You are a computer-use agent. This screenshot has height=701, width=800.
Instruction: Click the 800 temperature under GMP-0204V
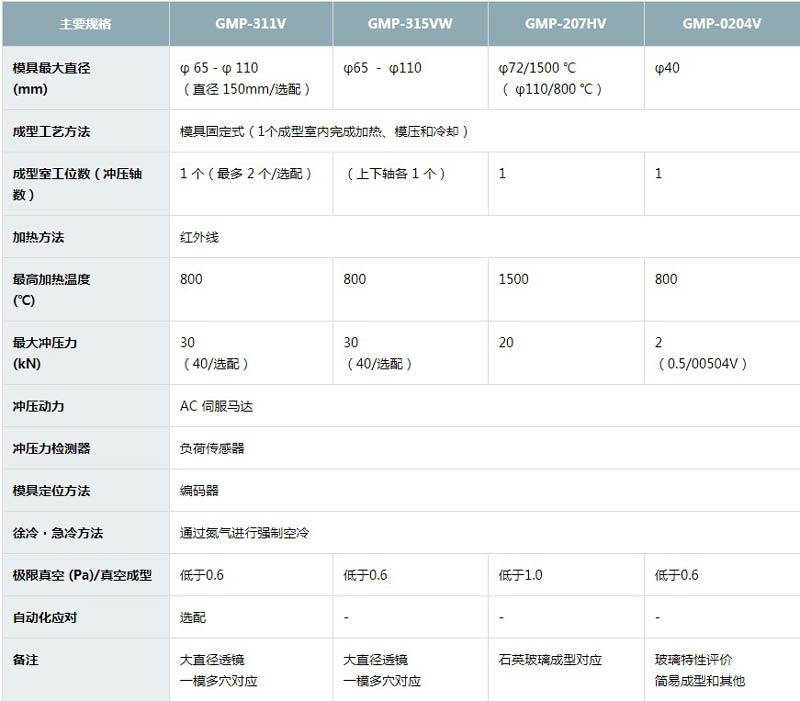[x=666, y=279]
